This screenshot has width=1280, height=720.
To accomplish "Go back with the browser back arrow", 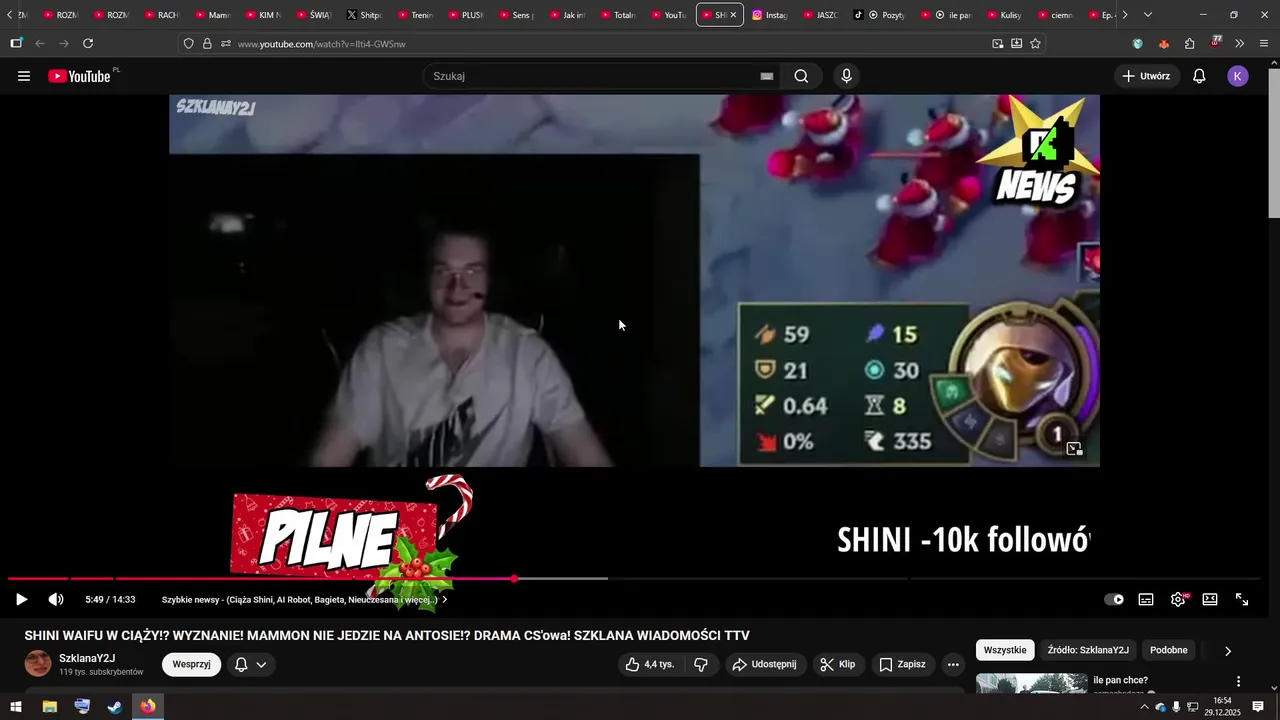I will 40,44.
